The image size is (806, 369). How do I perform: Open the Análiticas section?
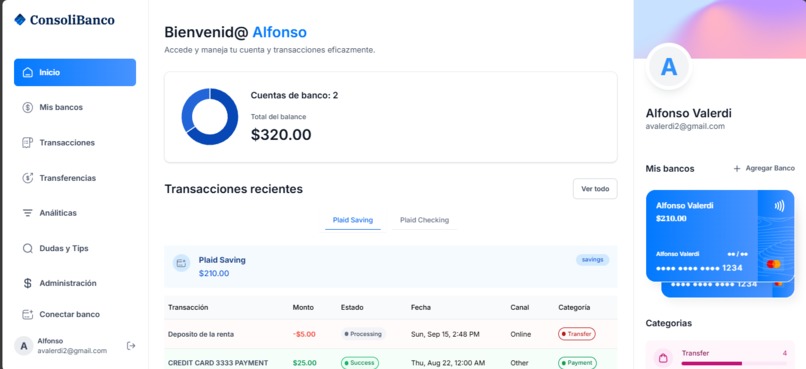click(75, 213)
